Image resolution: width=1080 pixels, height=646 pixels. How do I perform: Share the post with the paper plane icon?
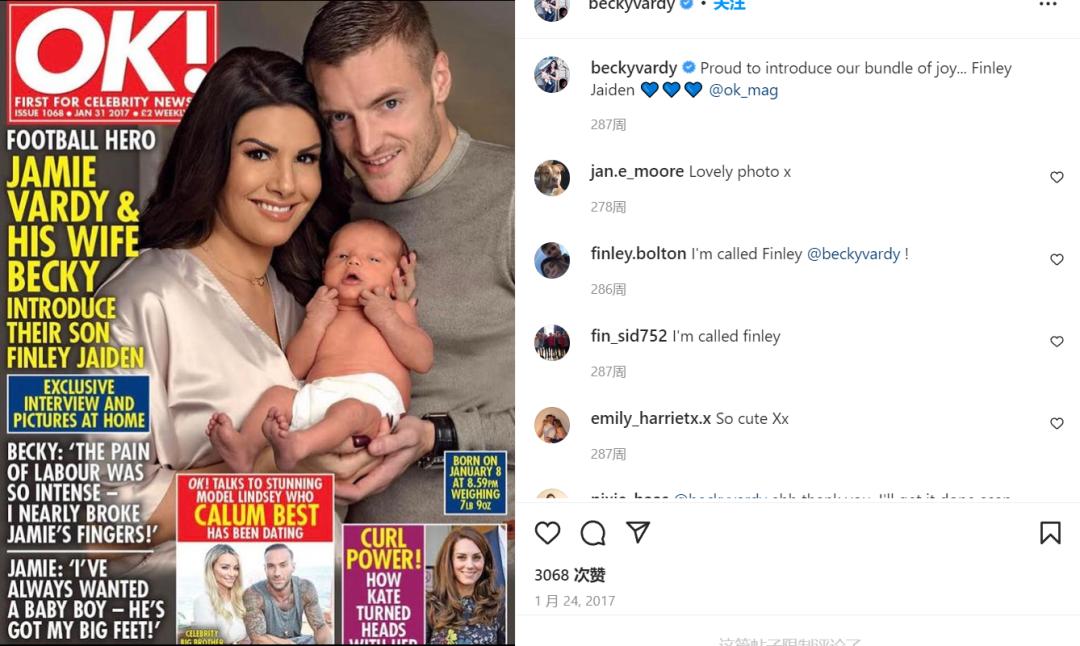pos(638,532)
